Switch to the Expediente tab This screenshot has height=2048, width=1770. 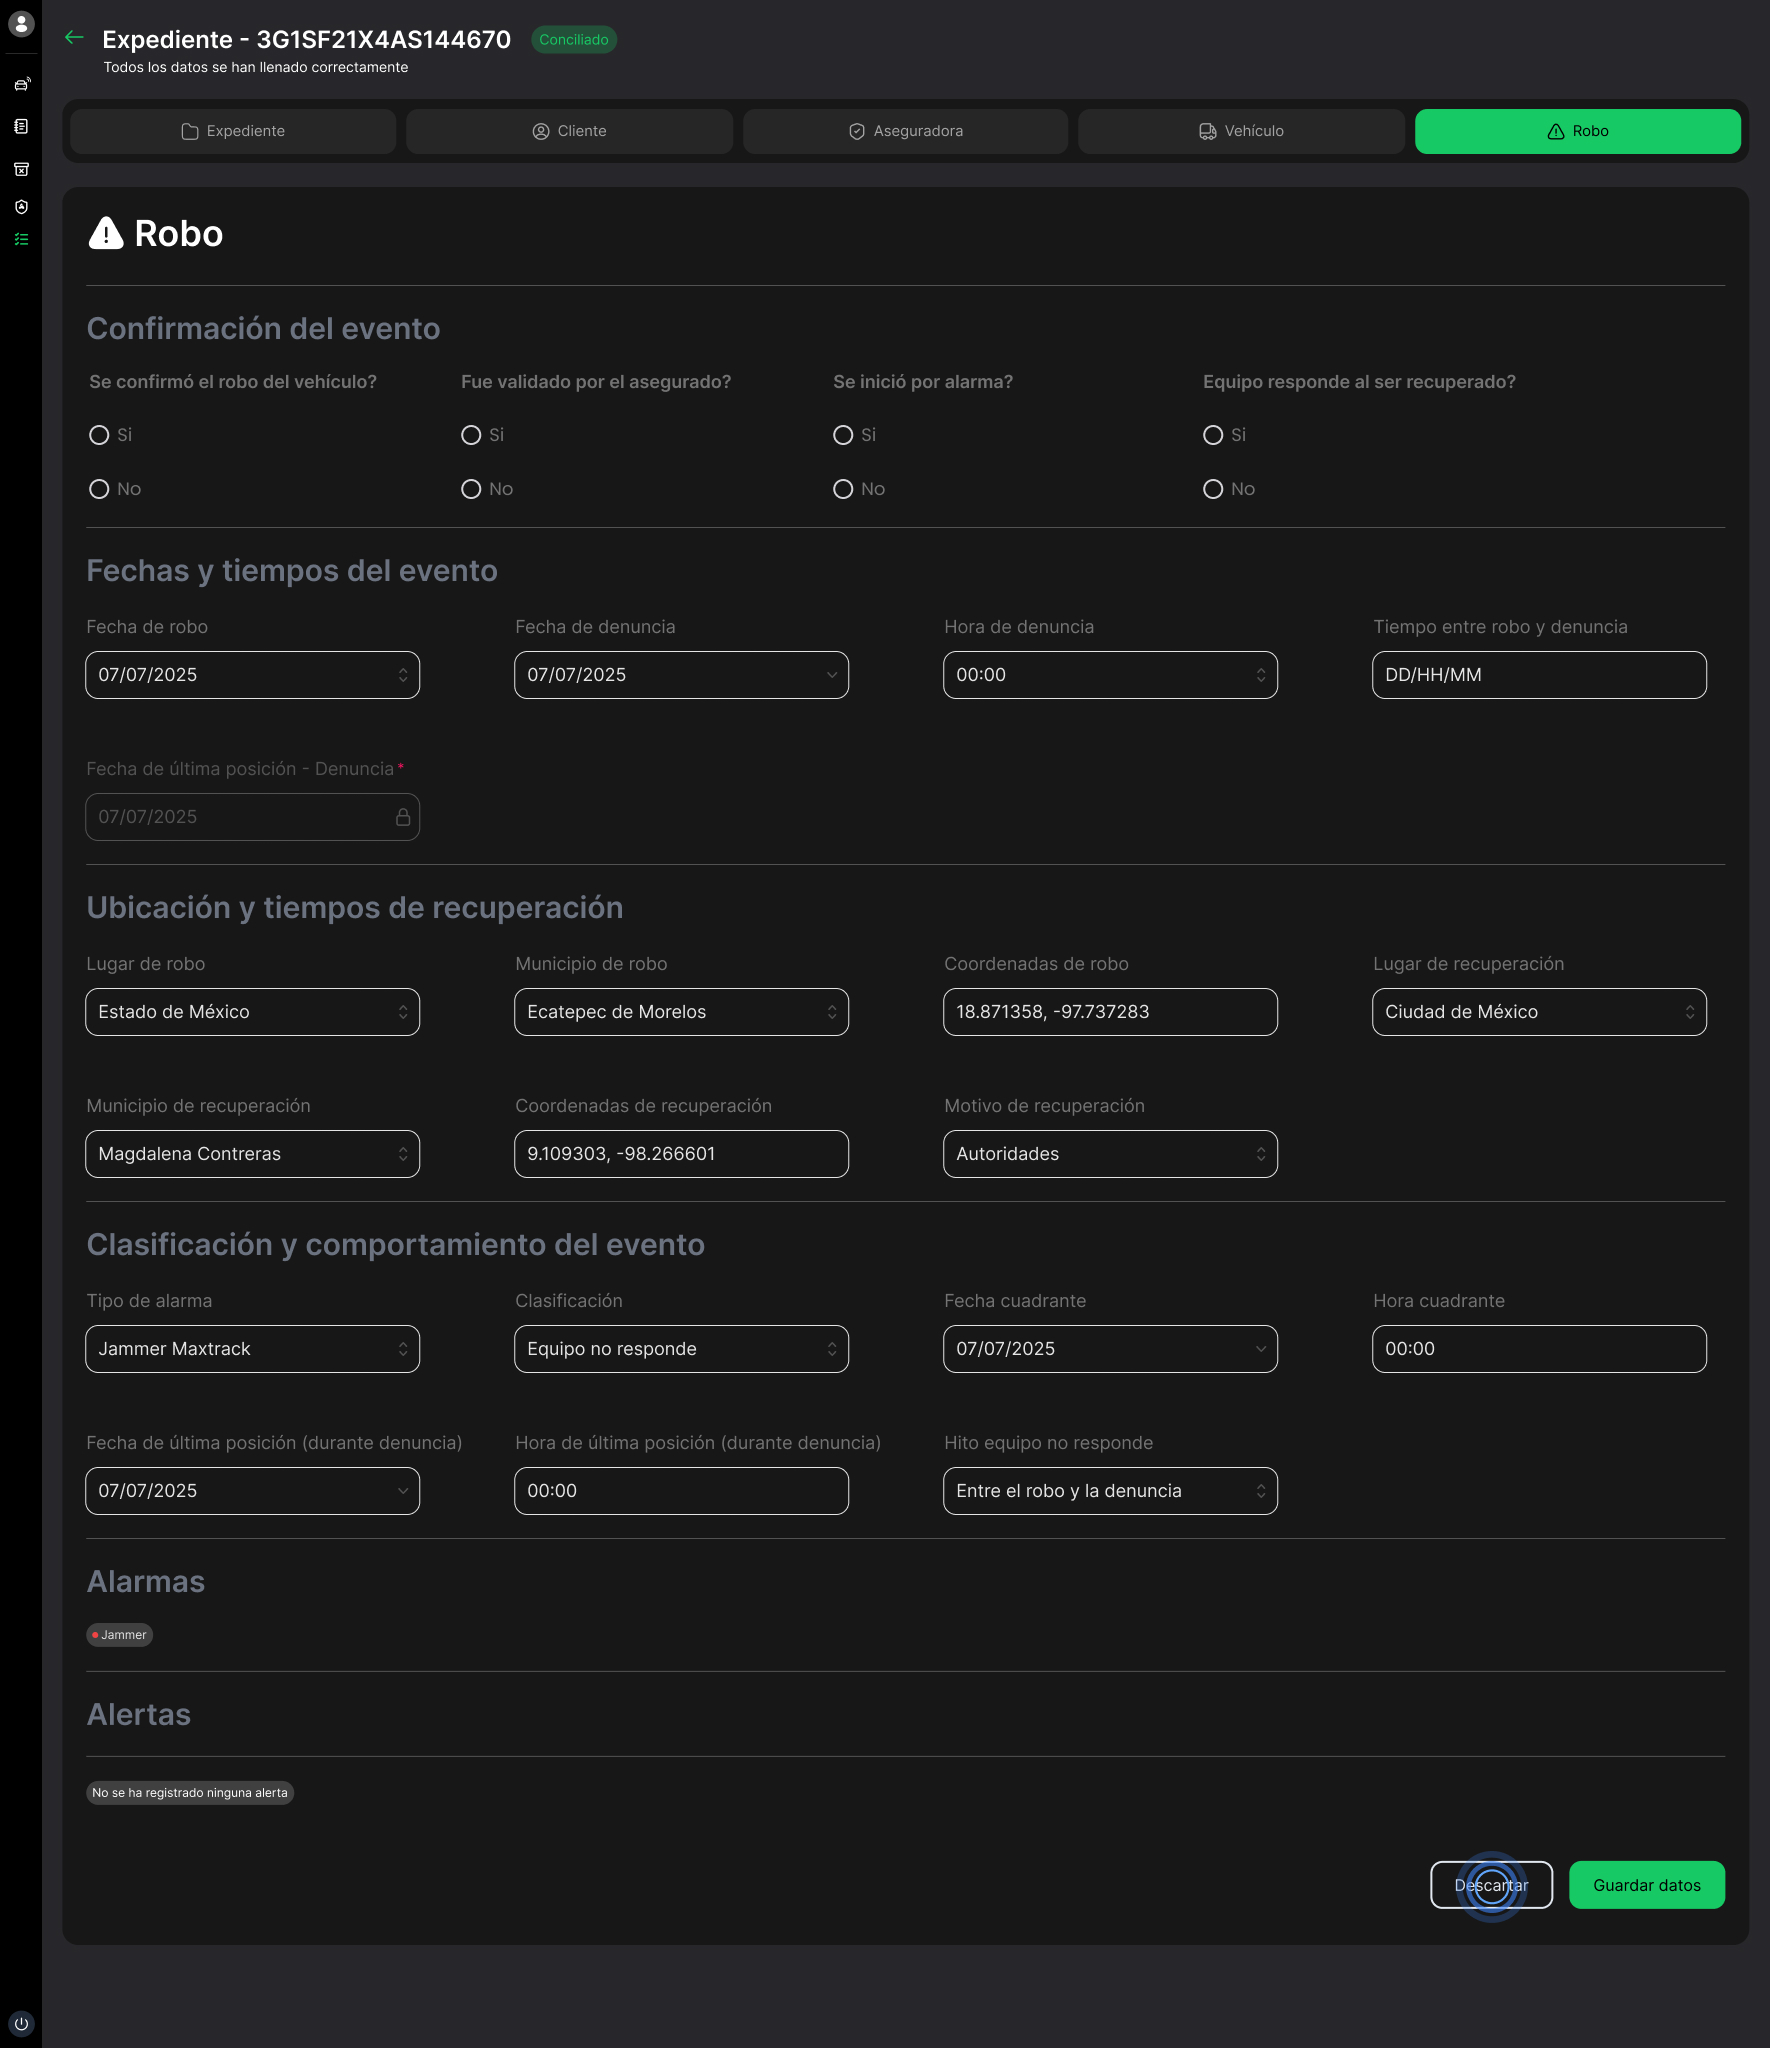click(233, 131)
